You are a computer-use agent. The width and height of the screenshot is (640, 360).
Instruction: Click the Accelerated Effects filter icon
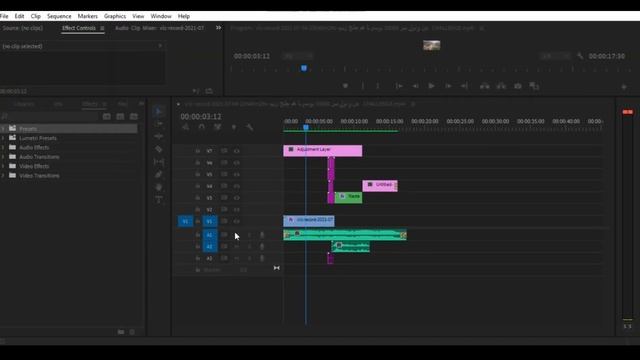point(107,117)
